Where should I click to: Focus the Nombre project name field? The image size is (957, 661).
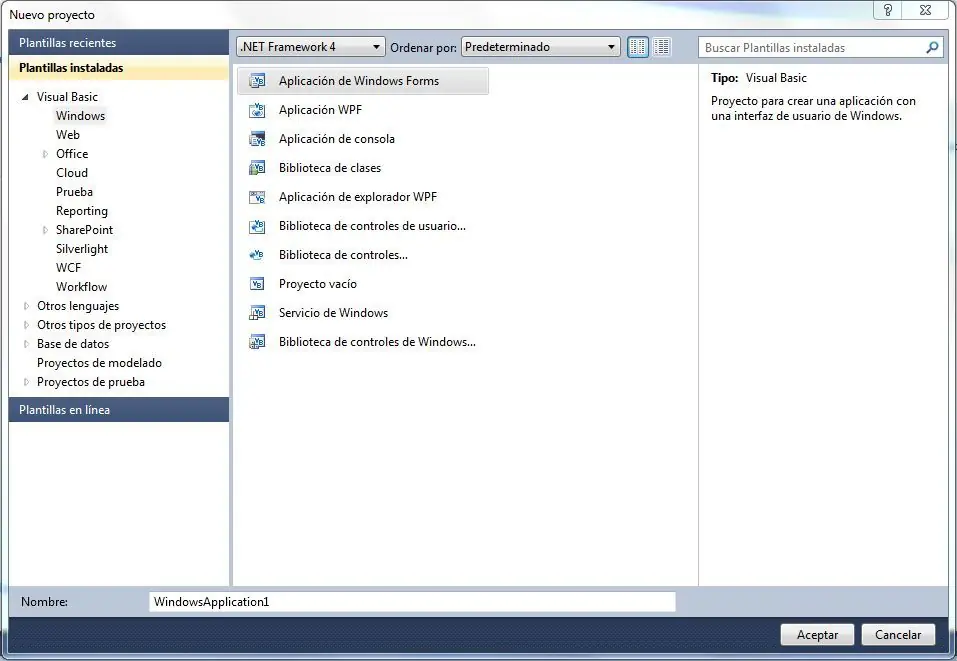(412, 602)
